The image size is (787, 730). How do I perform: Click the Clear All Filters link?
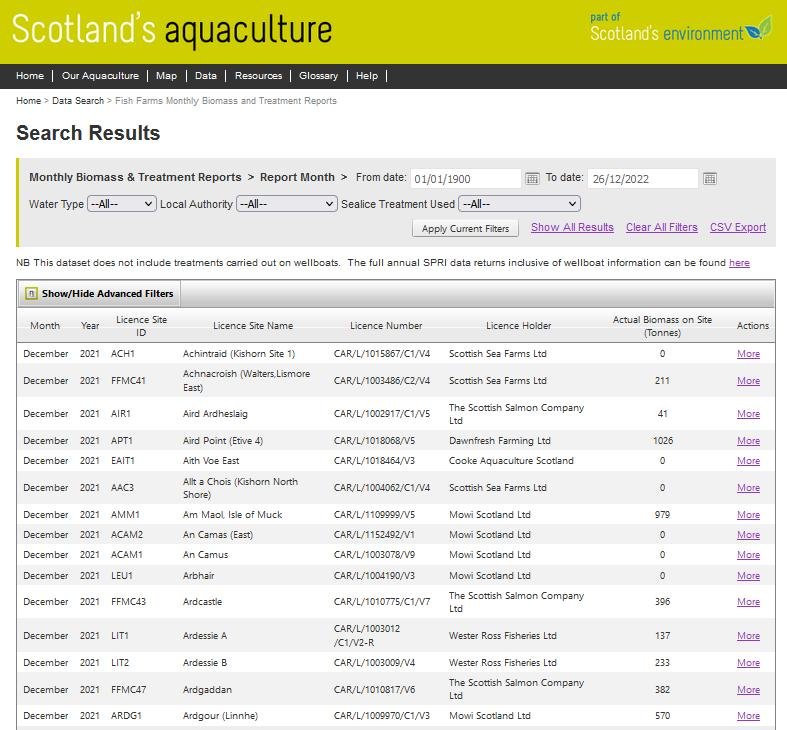click(x=662, y=227)
